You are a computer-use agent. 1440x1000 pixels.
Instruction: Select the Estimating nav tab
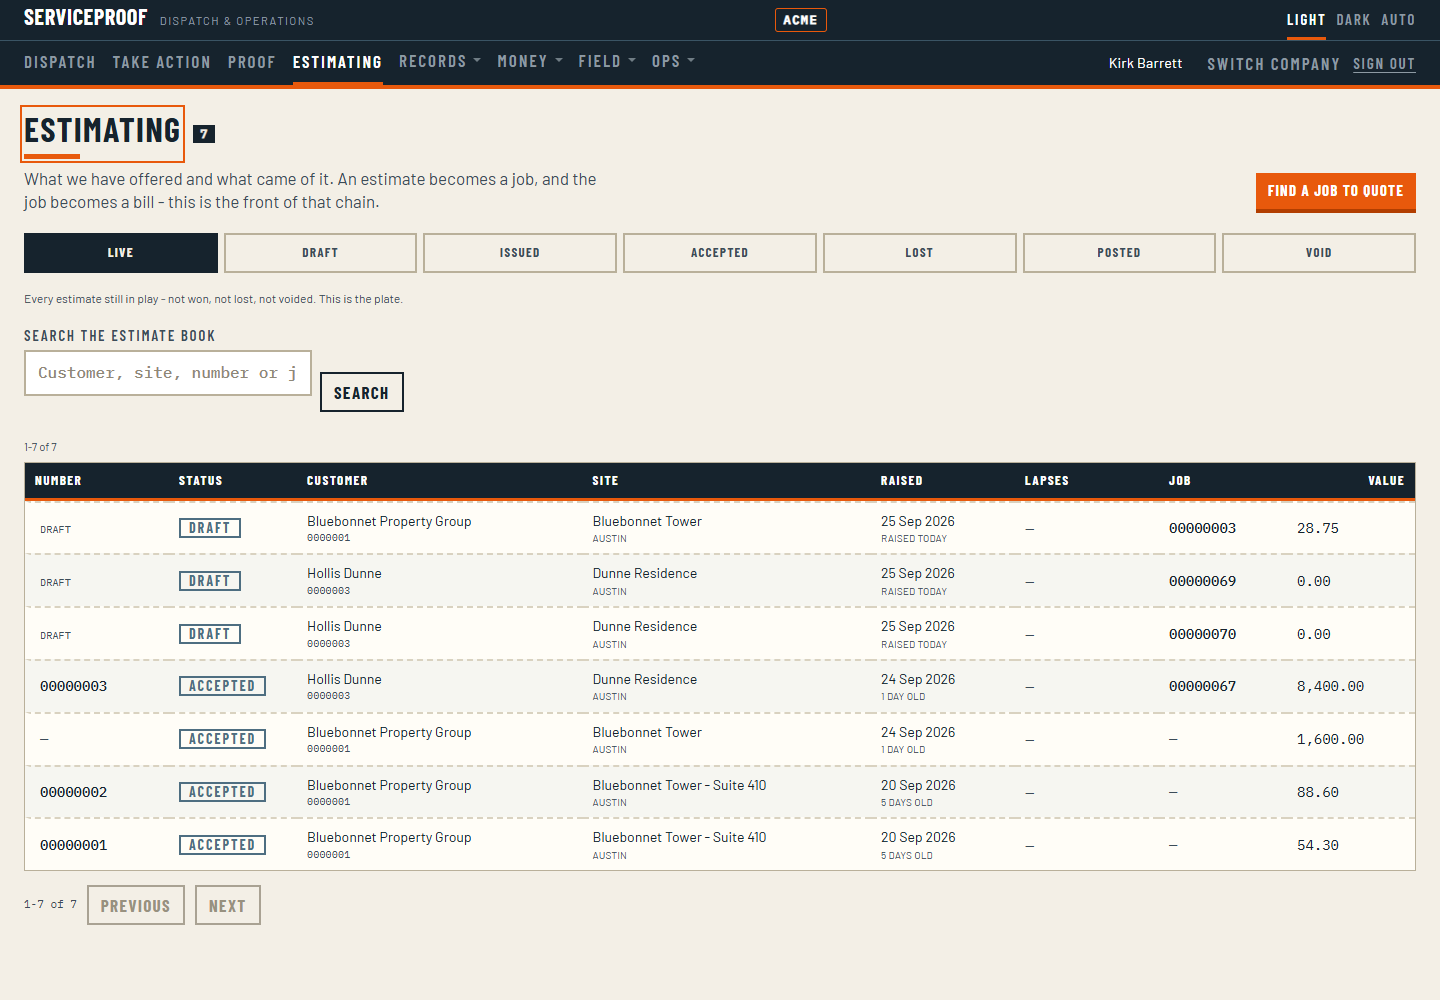pos(337,62)
